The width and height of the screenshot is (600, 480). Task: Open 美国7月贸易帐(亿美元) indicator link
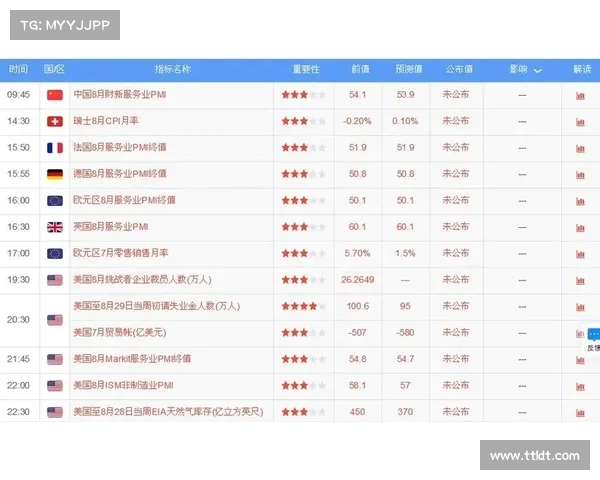click(x=120, y=333)
